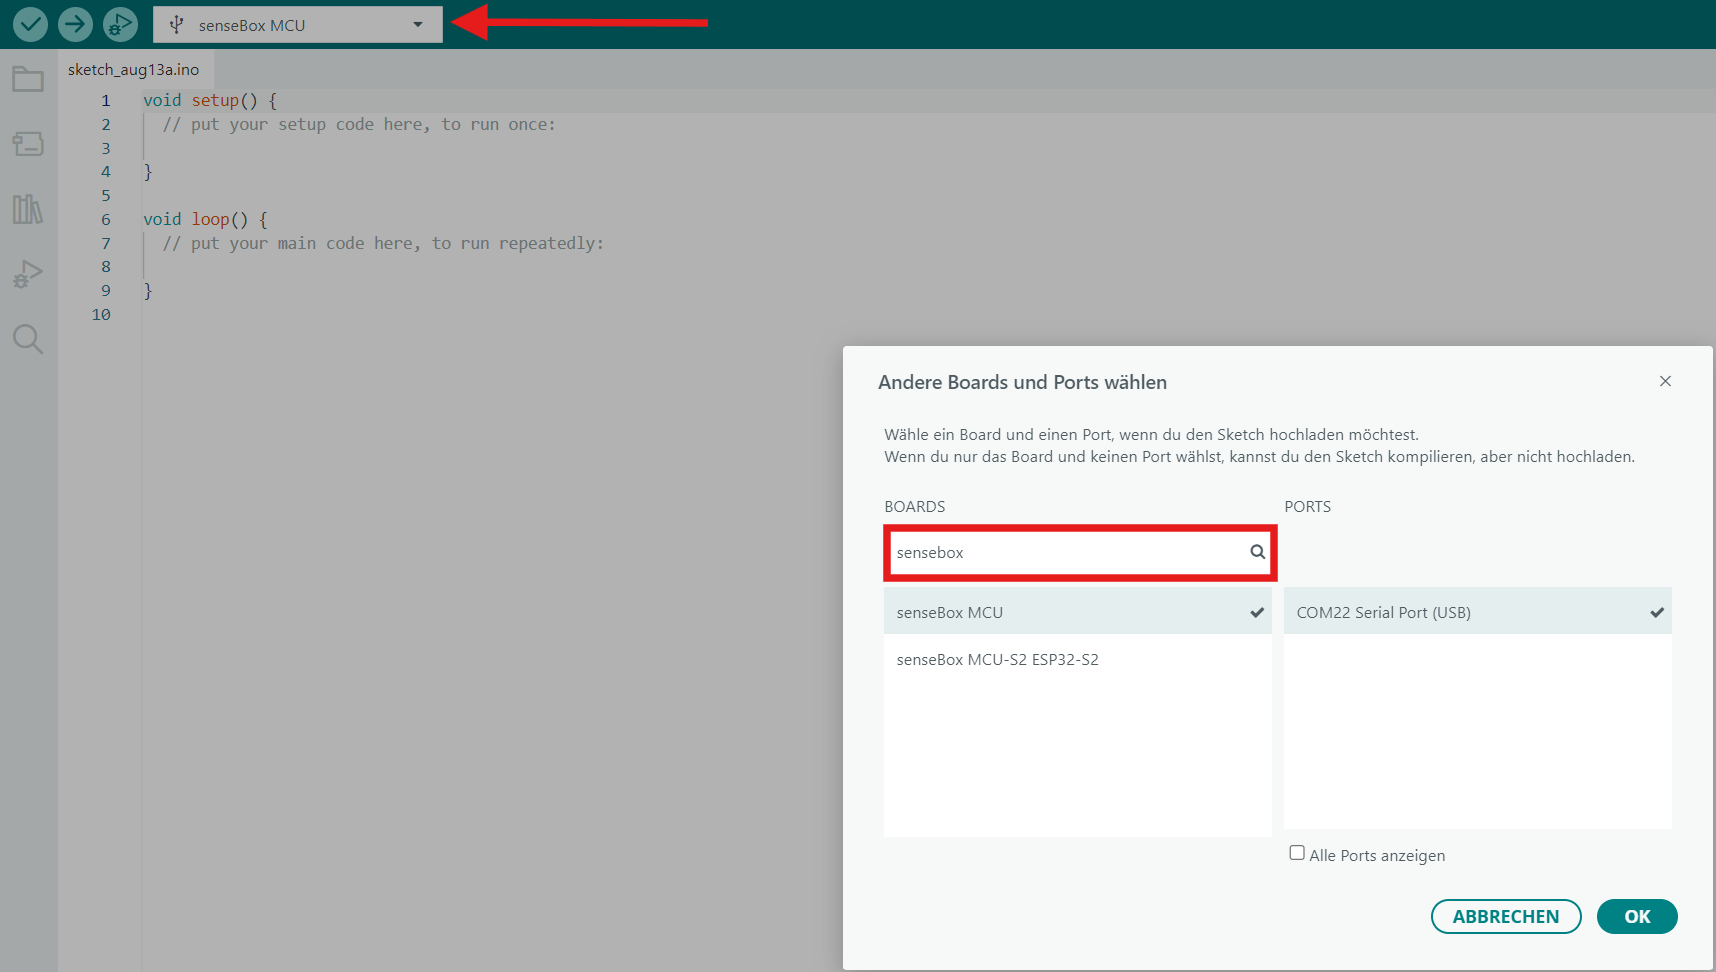Select COM22 Serial Port (USB)
1716x972 pixels.
pos(1477,612)
